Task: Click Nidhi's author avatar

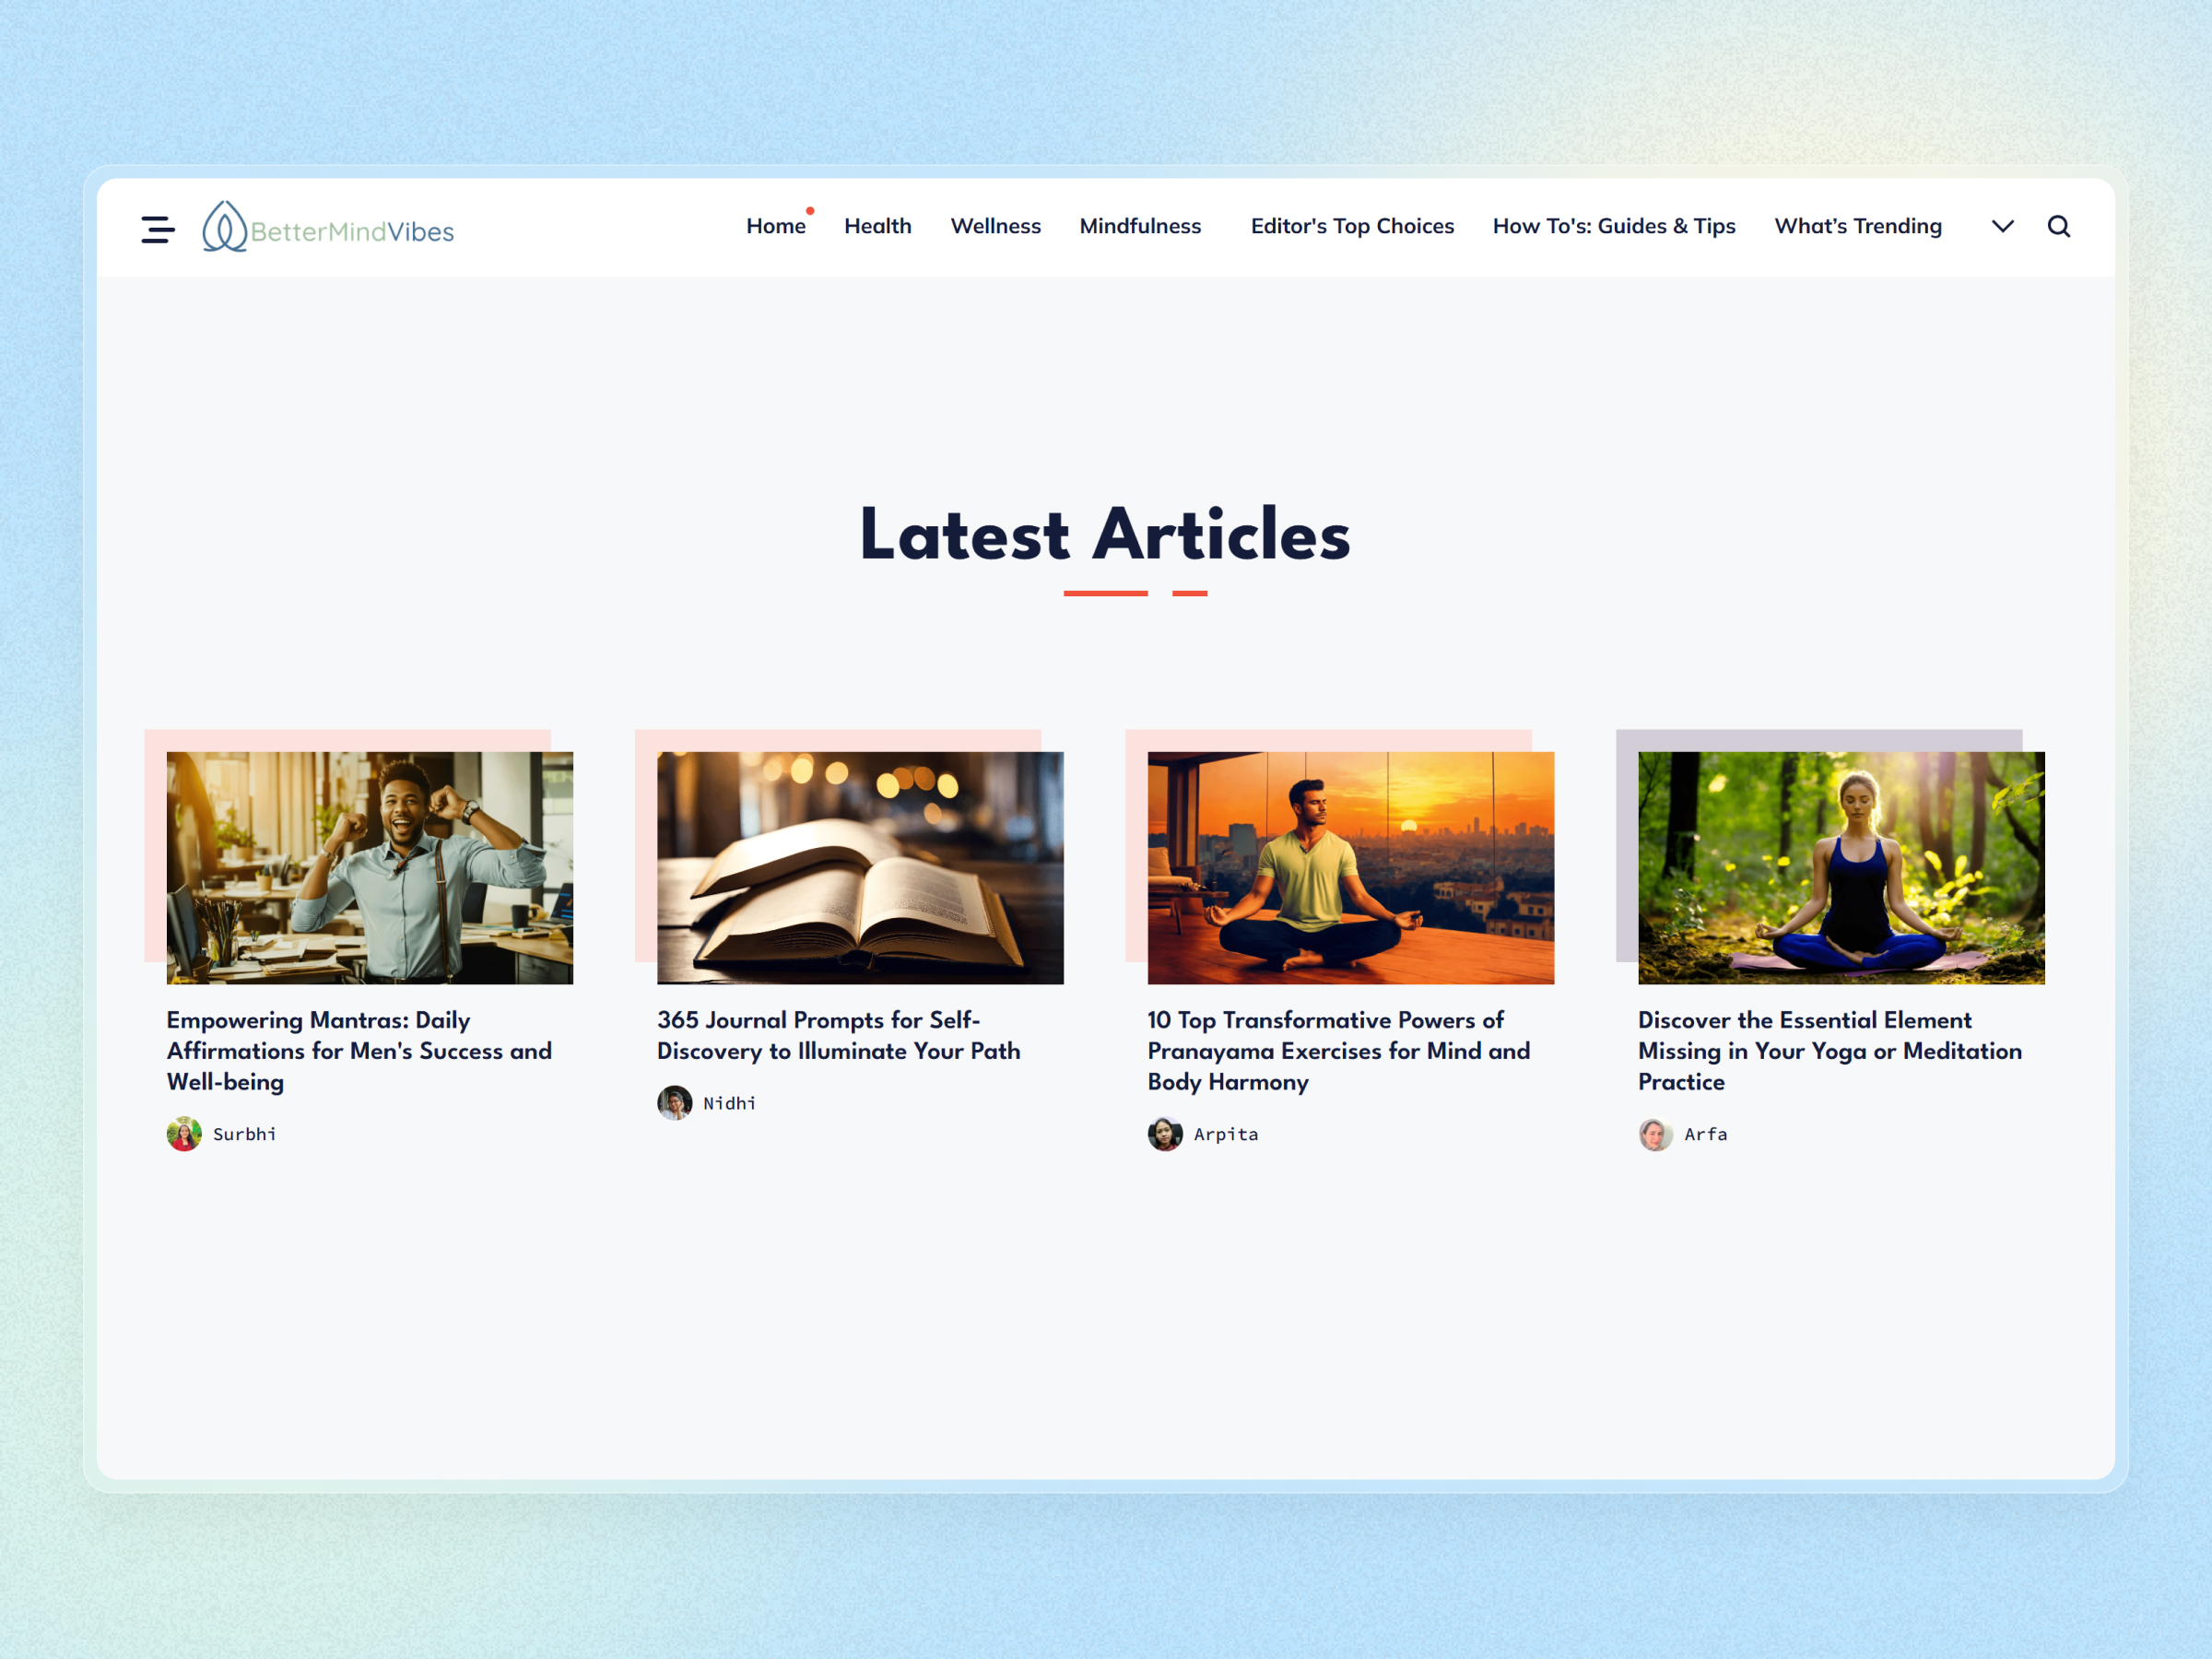Action: tap(674, 1103)
